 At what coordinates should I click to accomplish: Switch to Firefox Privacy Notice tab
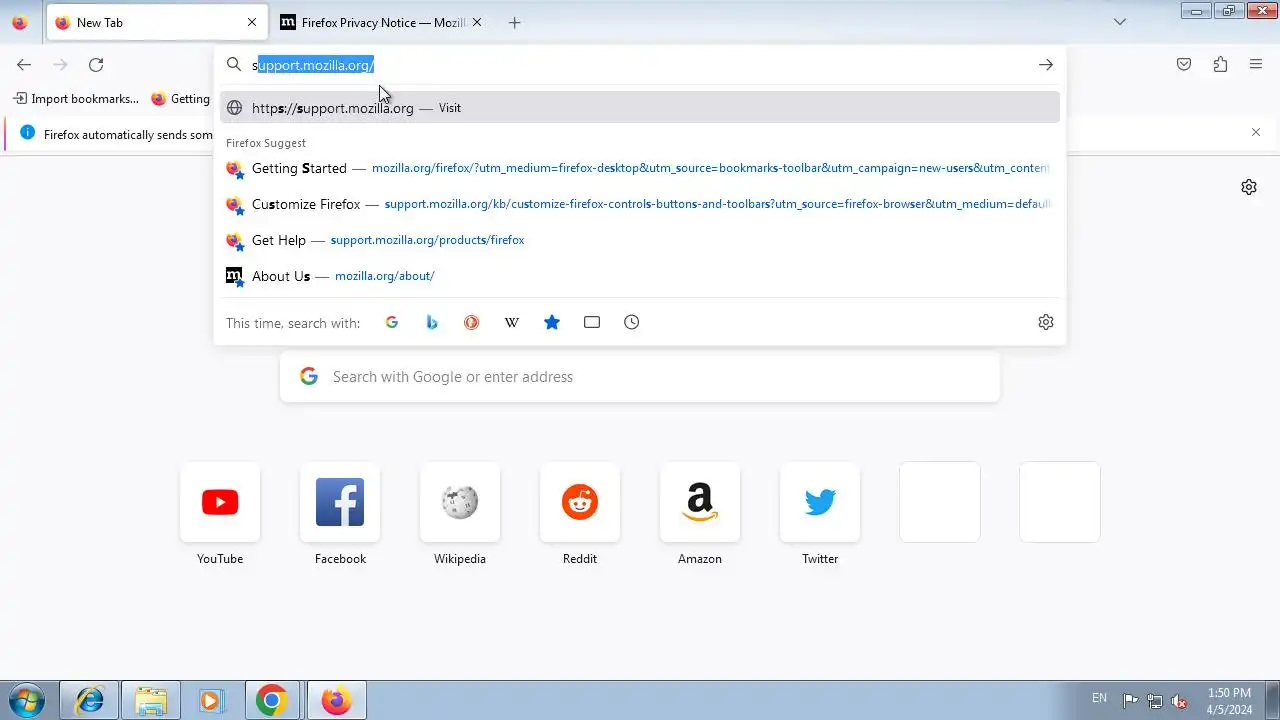click(380, 22)
